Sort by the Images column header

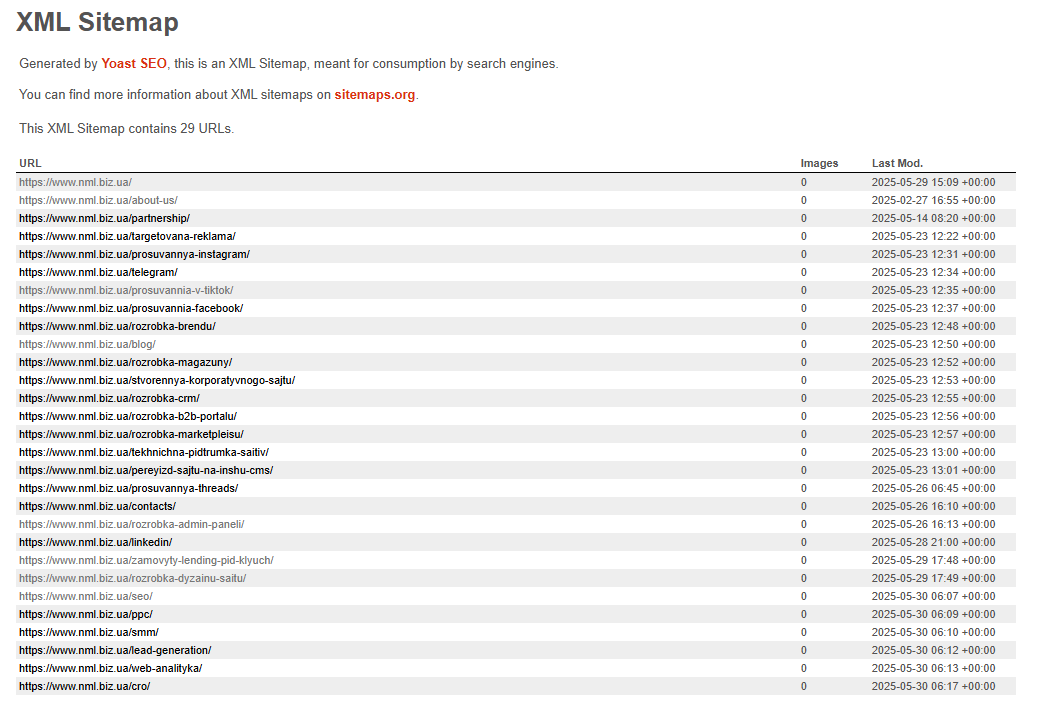[x=819, y=163]
